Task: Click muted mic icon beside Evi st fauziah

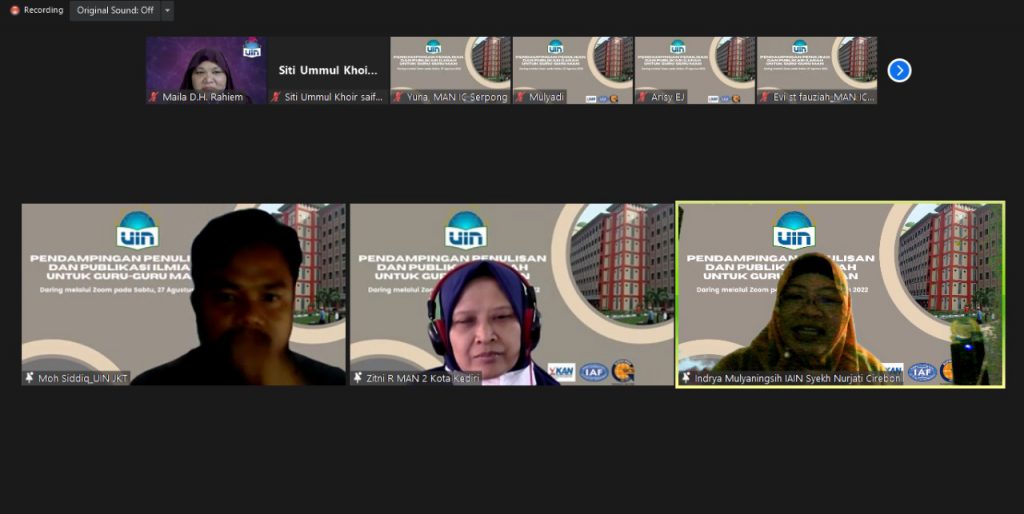Action: 765,97
